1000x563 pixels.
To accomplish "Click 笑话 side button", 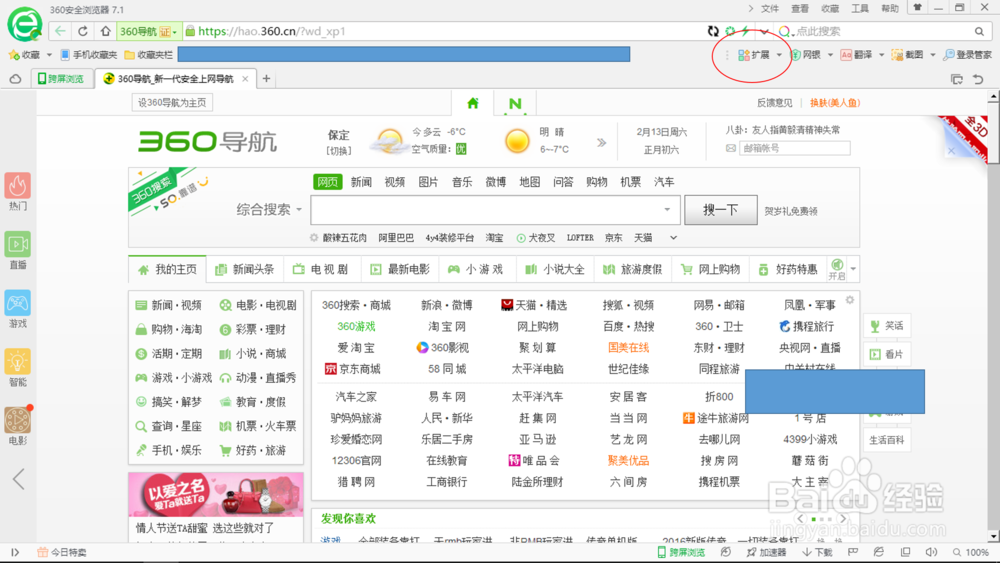I will [887, 326].
